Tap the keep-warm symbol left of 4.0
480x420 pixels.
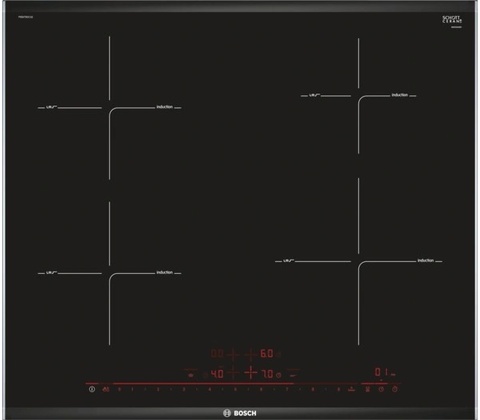point(191,375)
